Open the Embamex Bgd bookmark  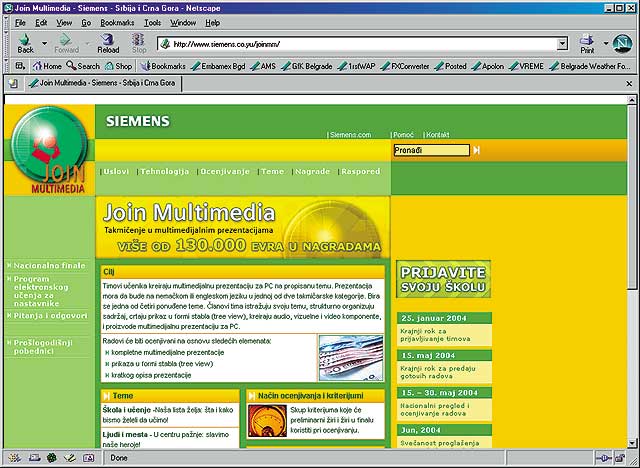[218, 66]
